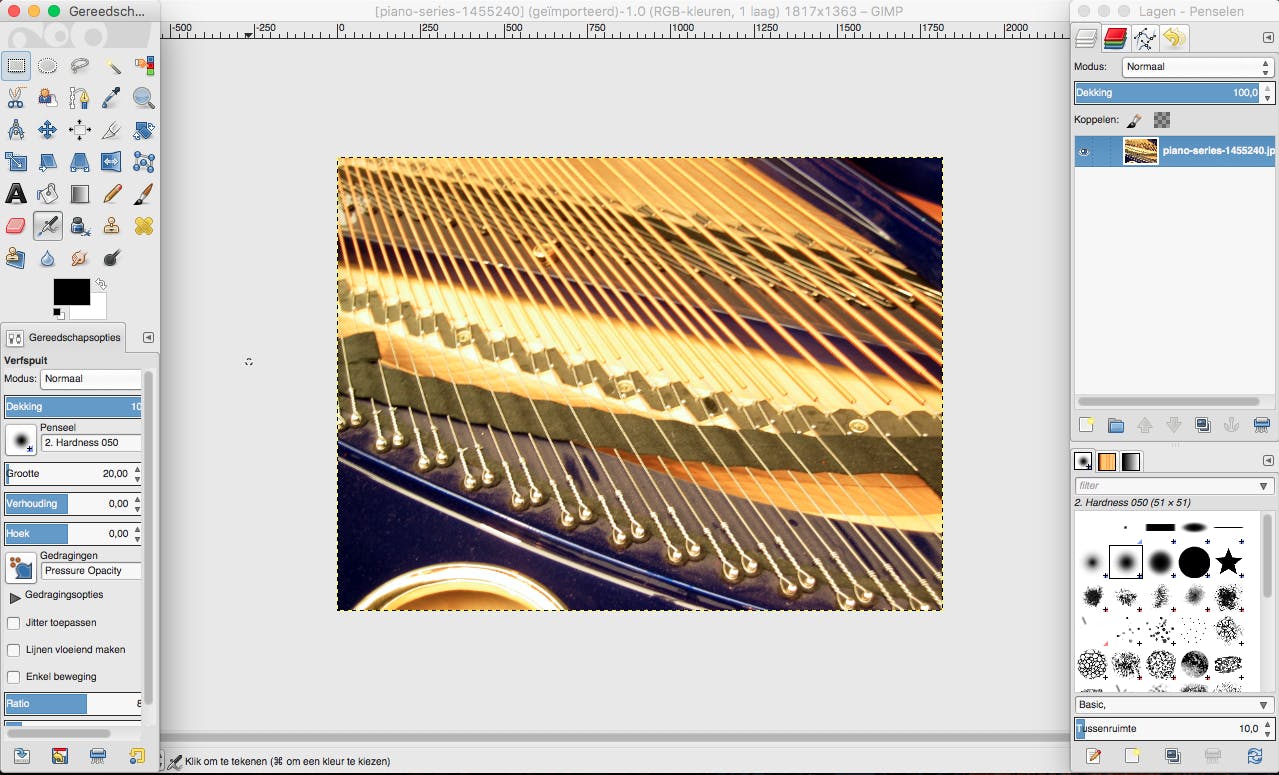Select the Shear tool
The width and height of the screenshot is (1279, 775).
pos(48,162)
